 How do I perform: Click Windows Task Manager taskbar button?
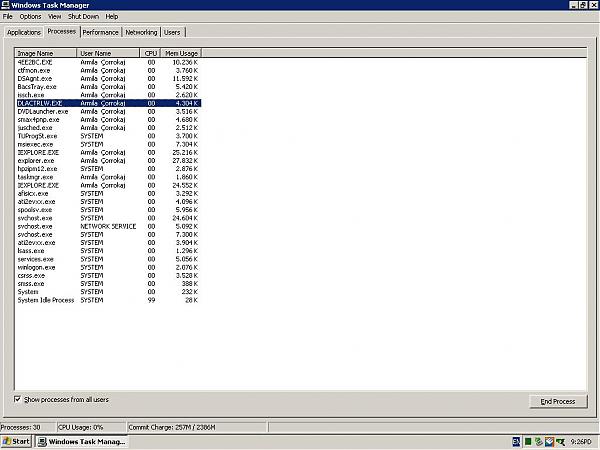(82, 442)
